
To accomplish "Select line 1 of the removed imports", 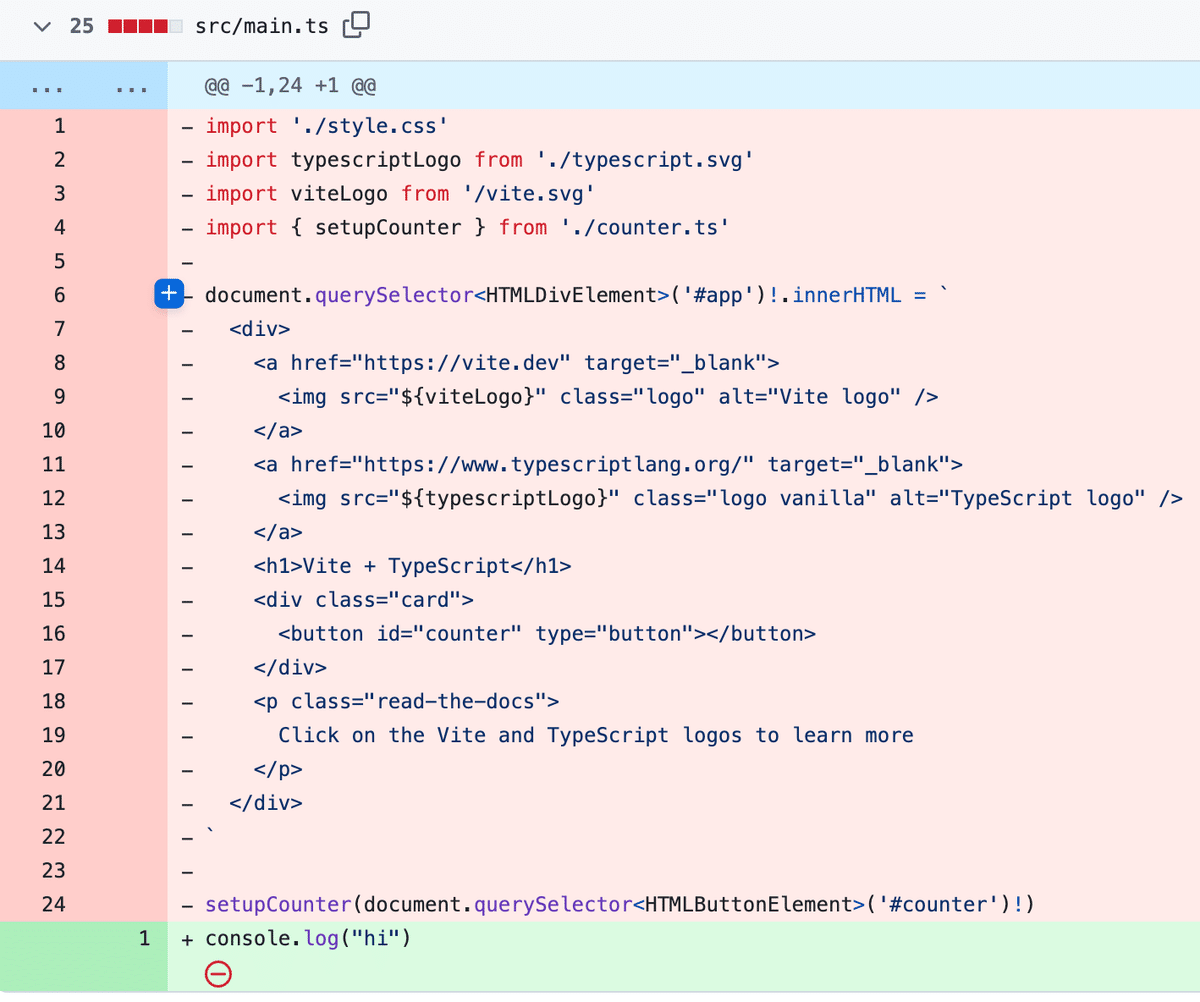I will [x=58, y=126].
